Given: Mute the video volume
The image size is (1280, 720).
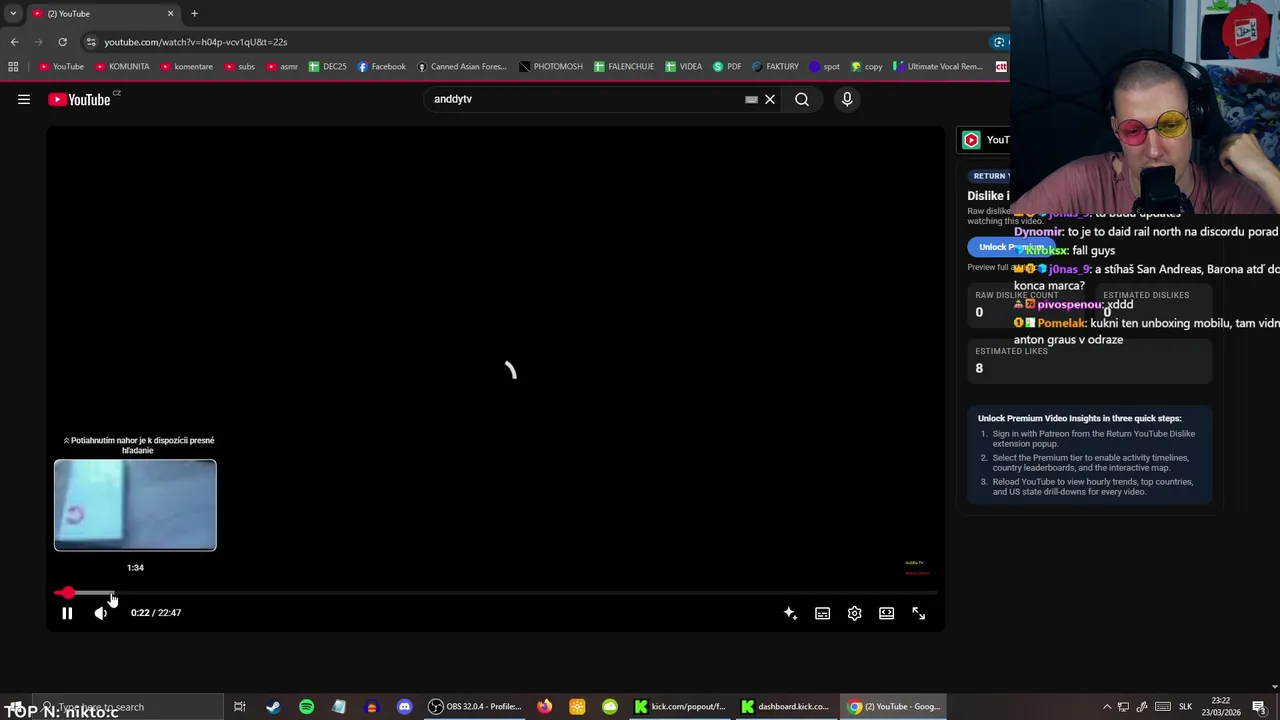Looking at the screenshot, I should tap(101, 613).
